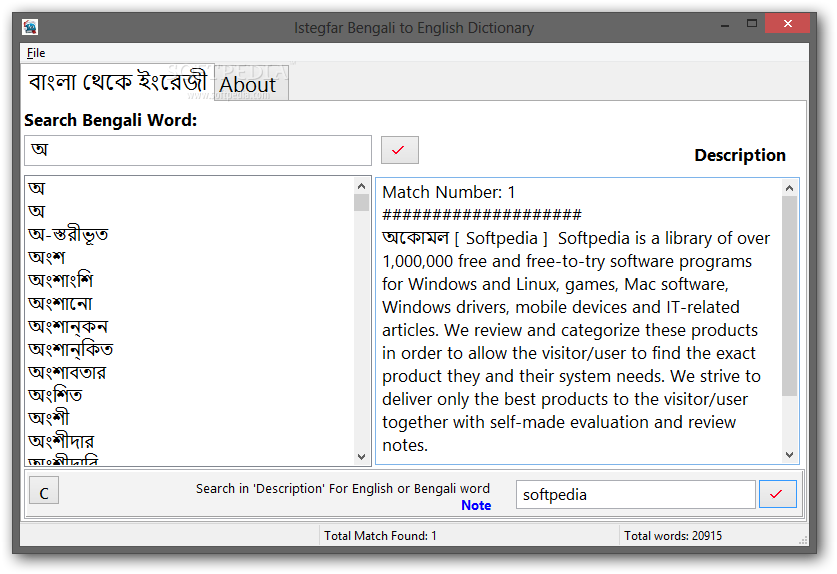Viewport: 837px width, 574px height.
Task: Click the Description pane scrollbar thumb
Action: (x=789, y=296)
